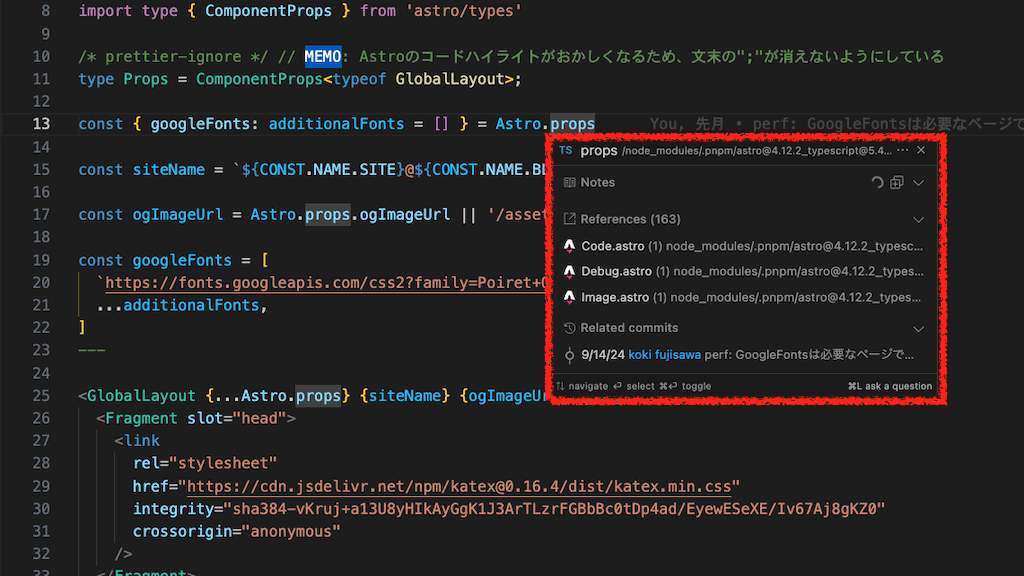
Task: Open the three-dot more options menu
Action: pos(903,150)
